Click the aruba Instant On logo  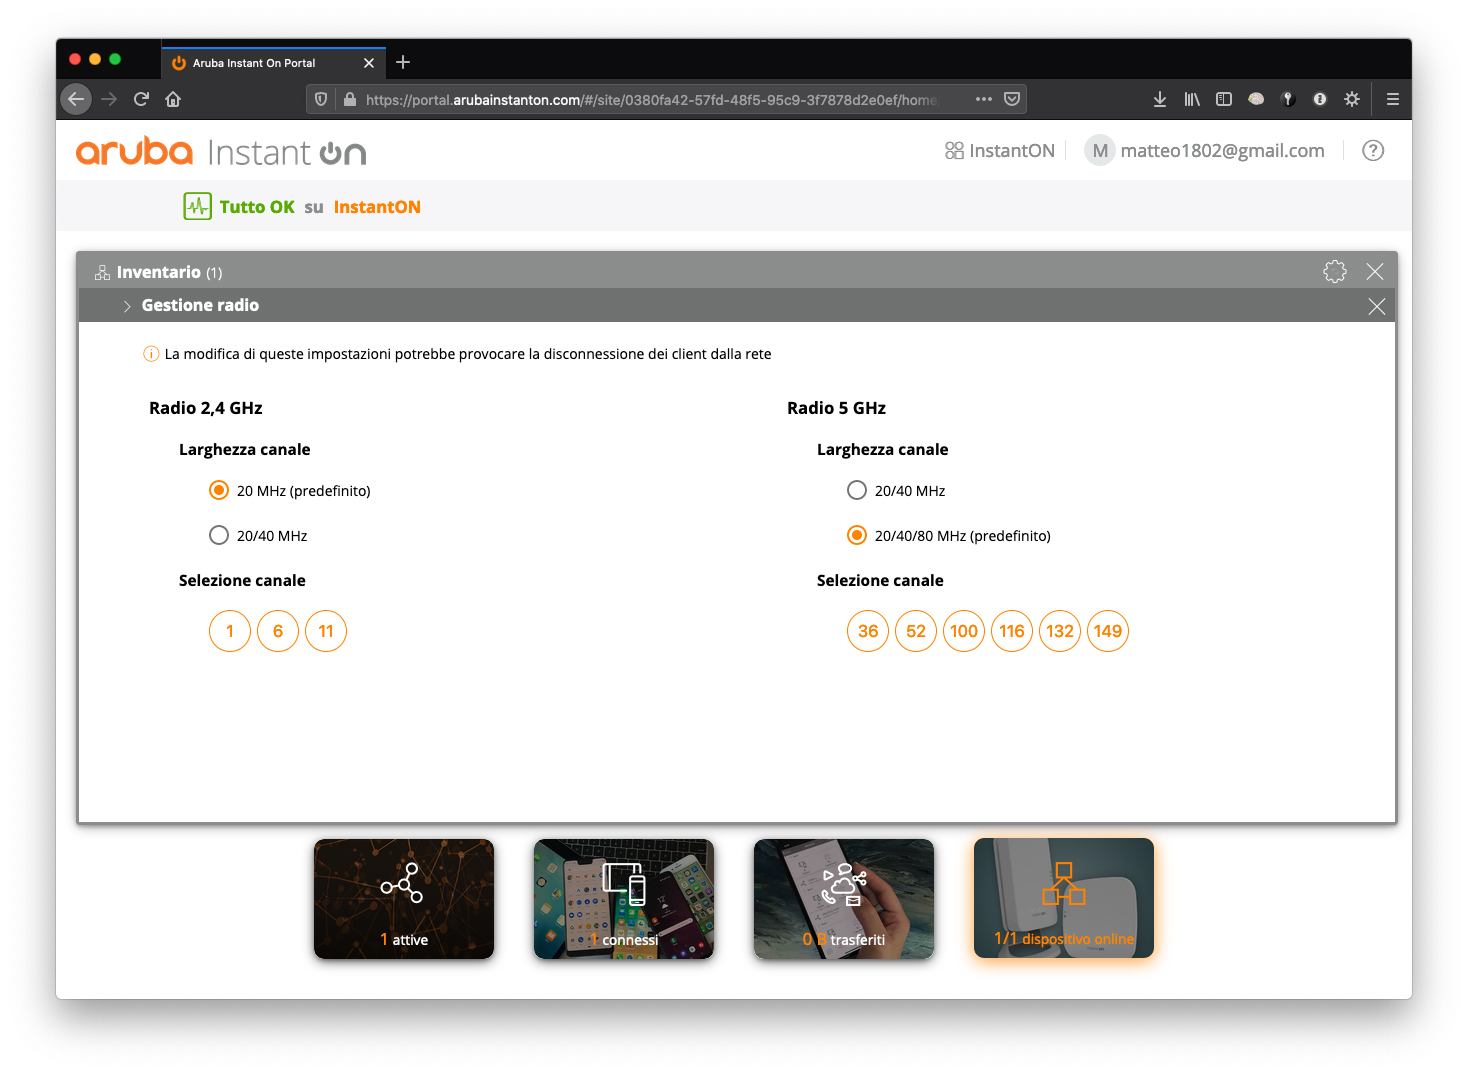(x=221, y=152)
